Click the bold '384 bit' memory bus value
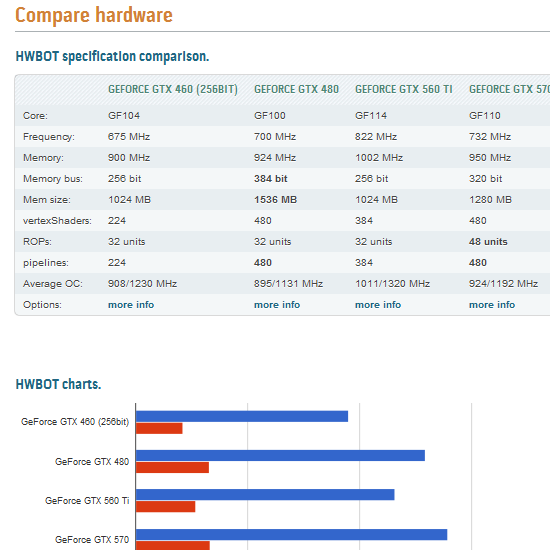 pos(270,179)
